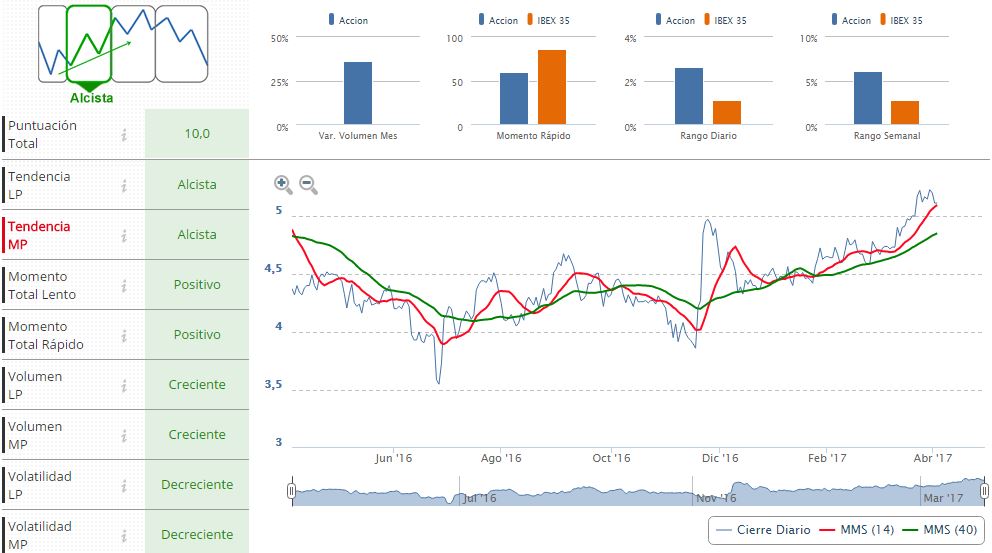The image size is (992, 553).
Task: Select the first trend pattern thumbnail
Action: tap(52, 44)
